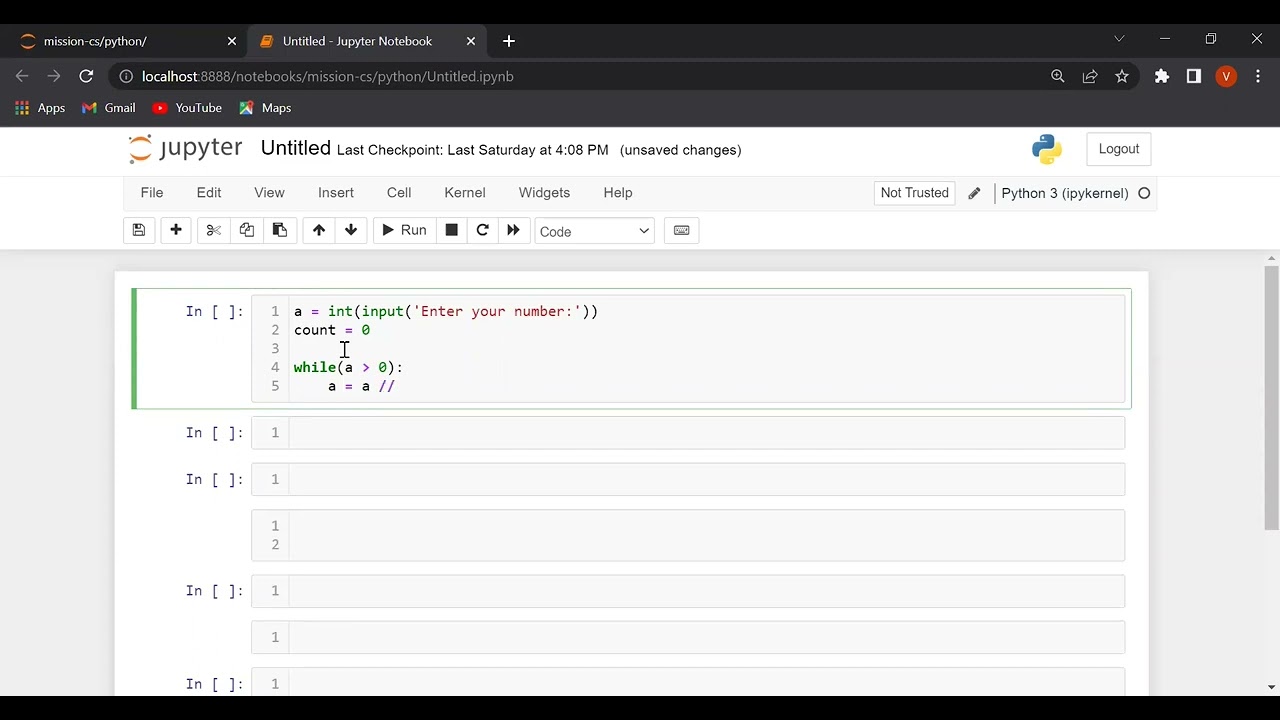Restart the kernel icon
Image resolution: width=1280 pixels, height=720 pixels.
[x=482, y=230]
